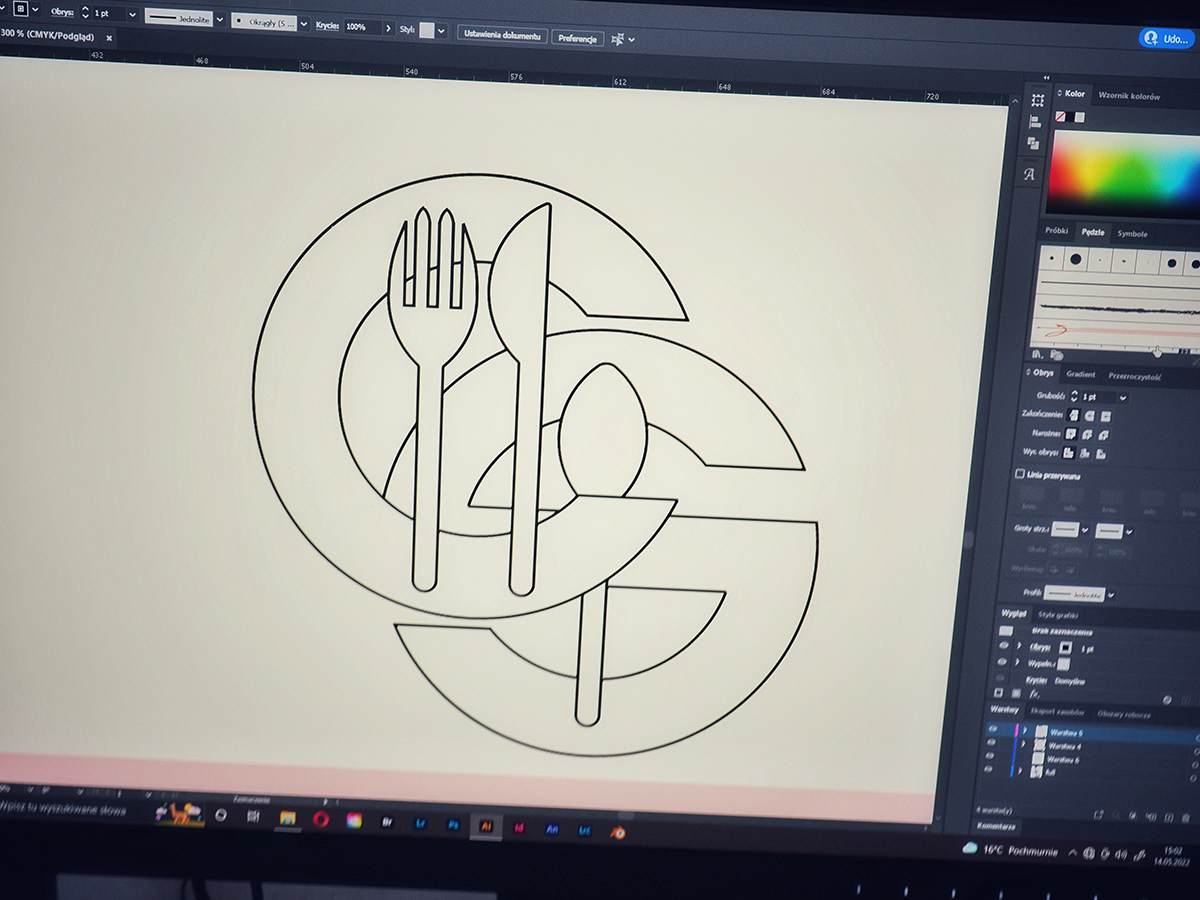1200x900 pixels.
Task: Open the Przezroczystość tab
Action: 1134,377
